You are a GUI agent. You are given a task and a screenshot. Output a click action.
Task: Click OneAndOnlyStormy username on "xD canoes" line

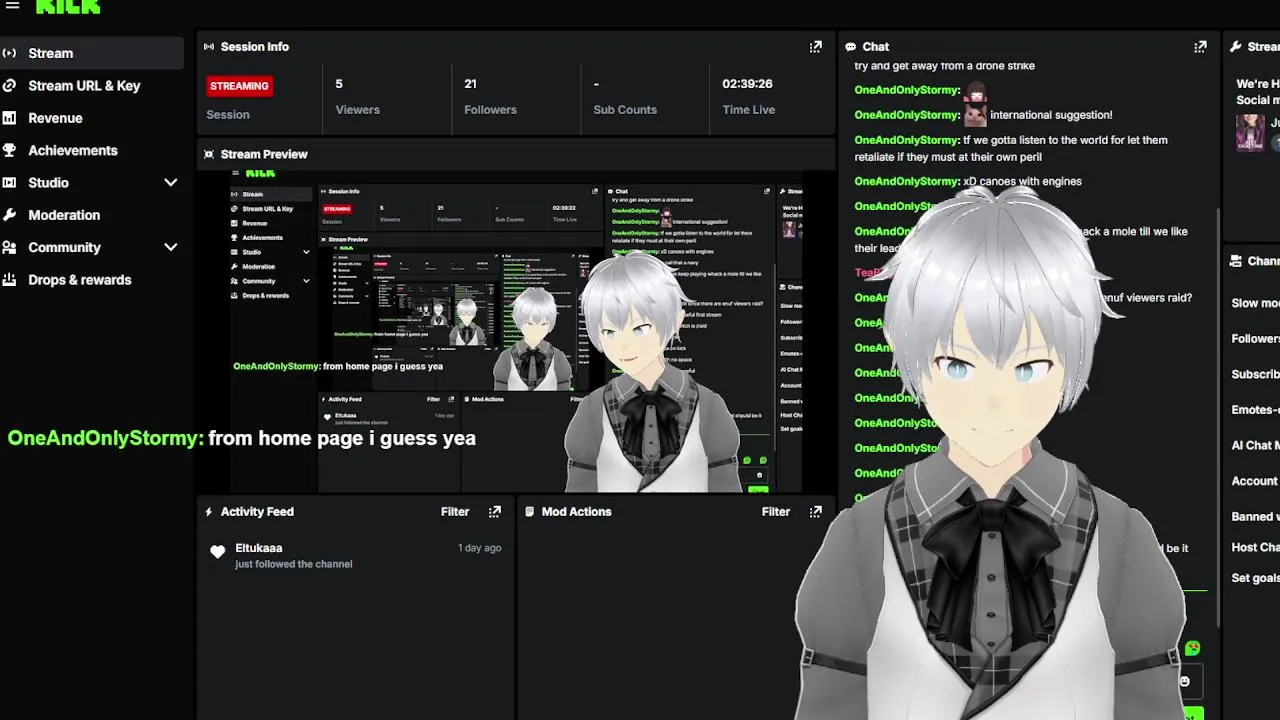coord(907,181)
